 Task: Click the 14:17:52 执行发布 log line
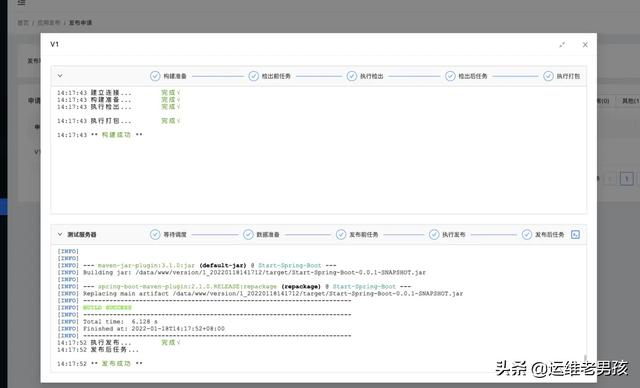click(x=118, y=343)
